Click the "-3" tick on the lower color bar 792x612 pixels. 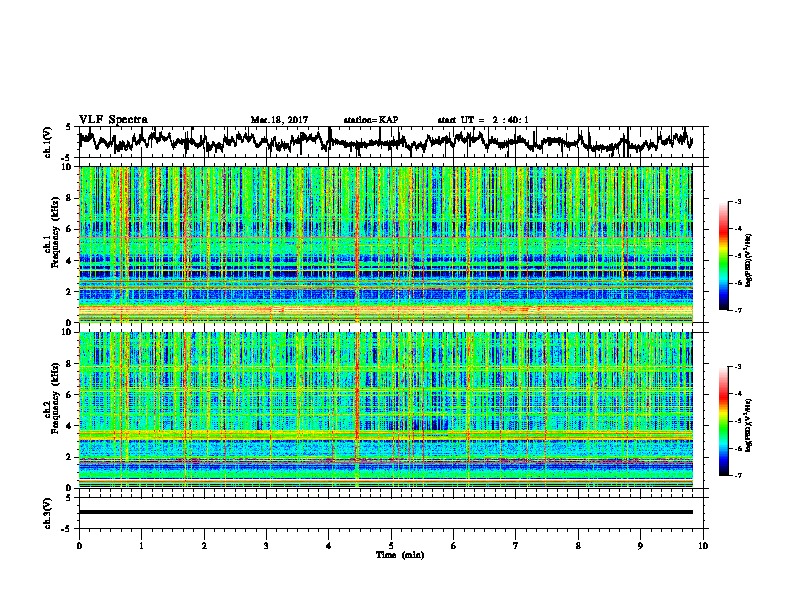click(x=737, y=367)
